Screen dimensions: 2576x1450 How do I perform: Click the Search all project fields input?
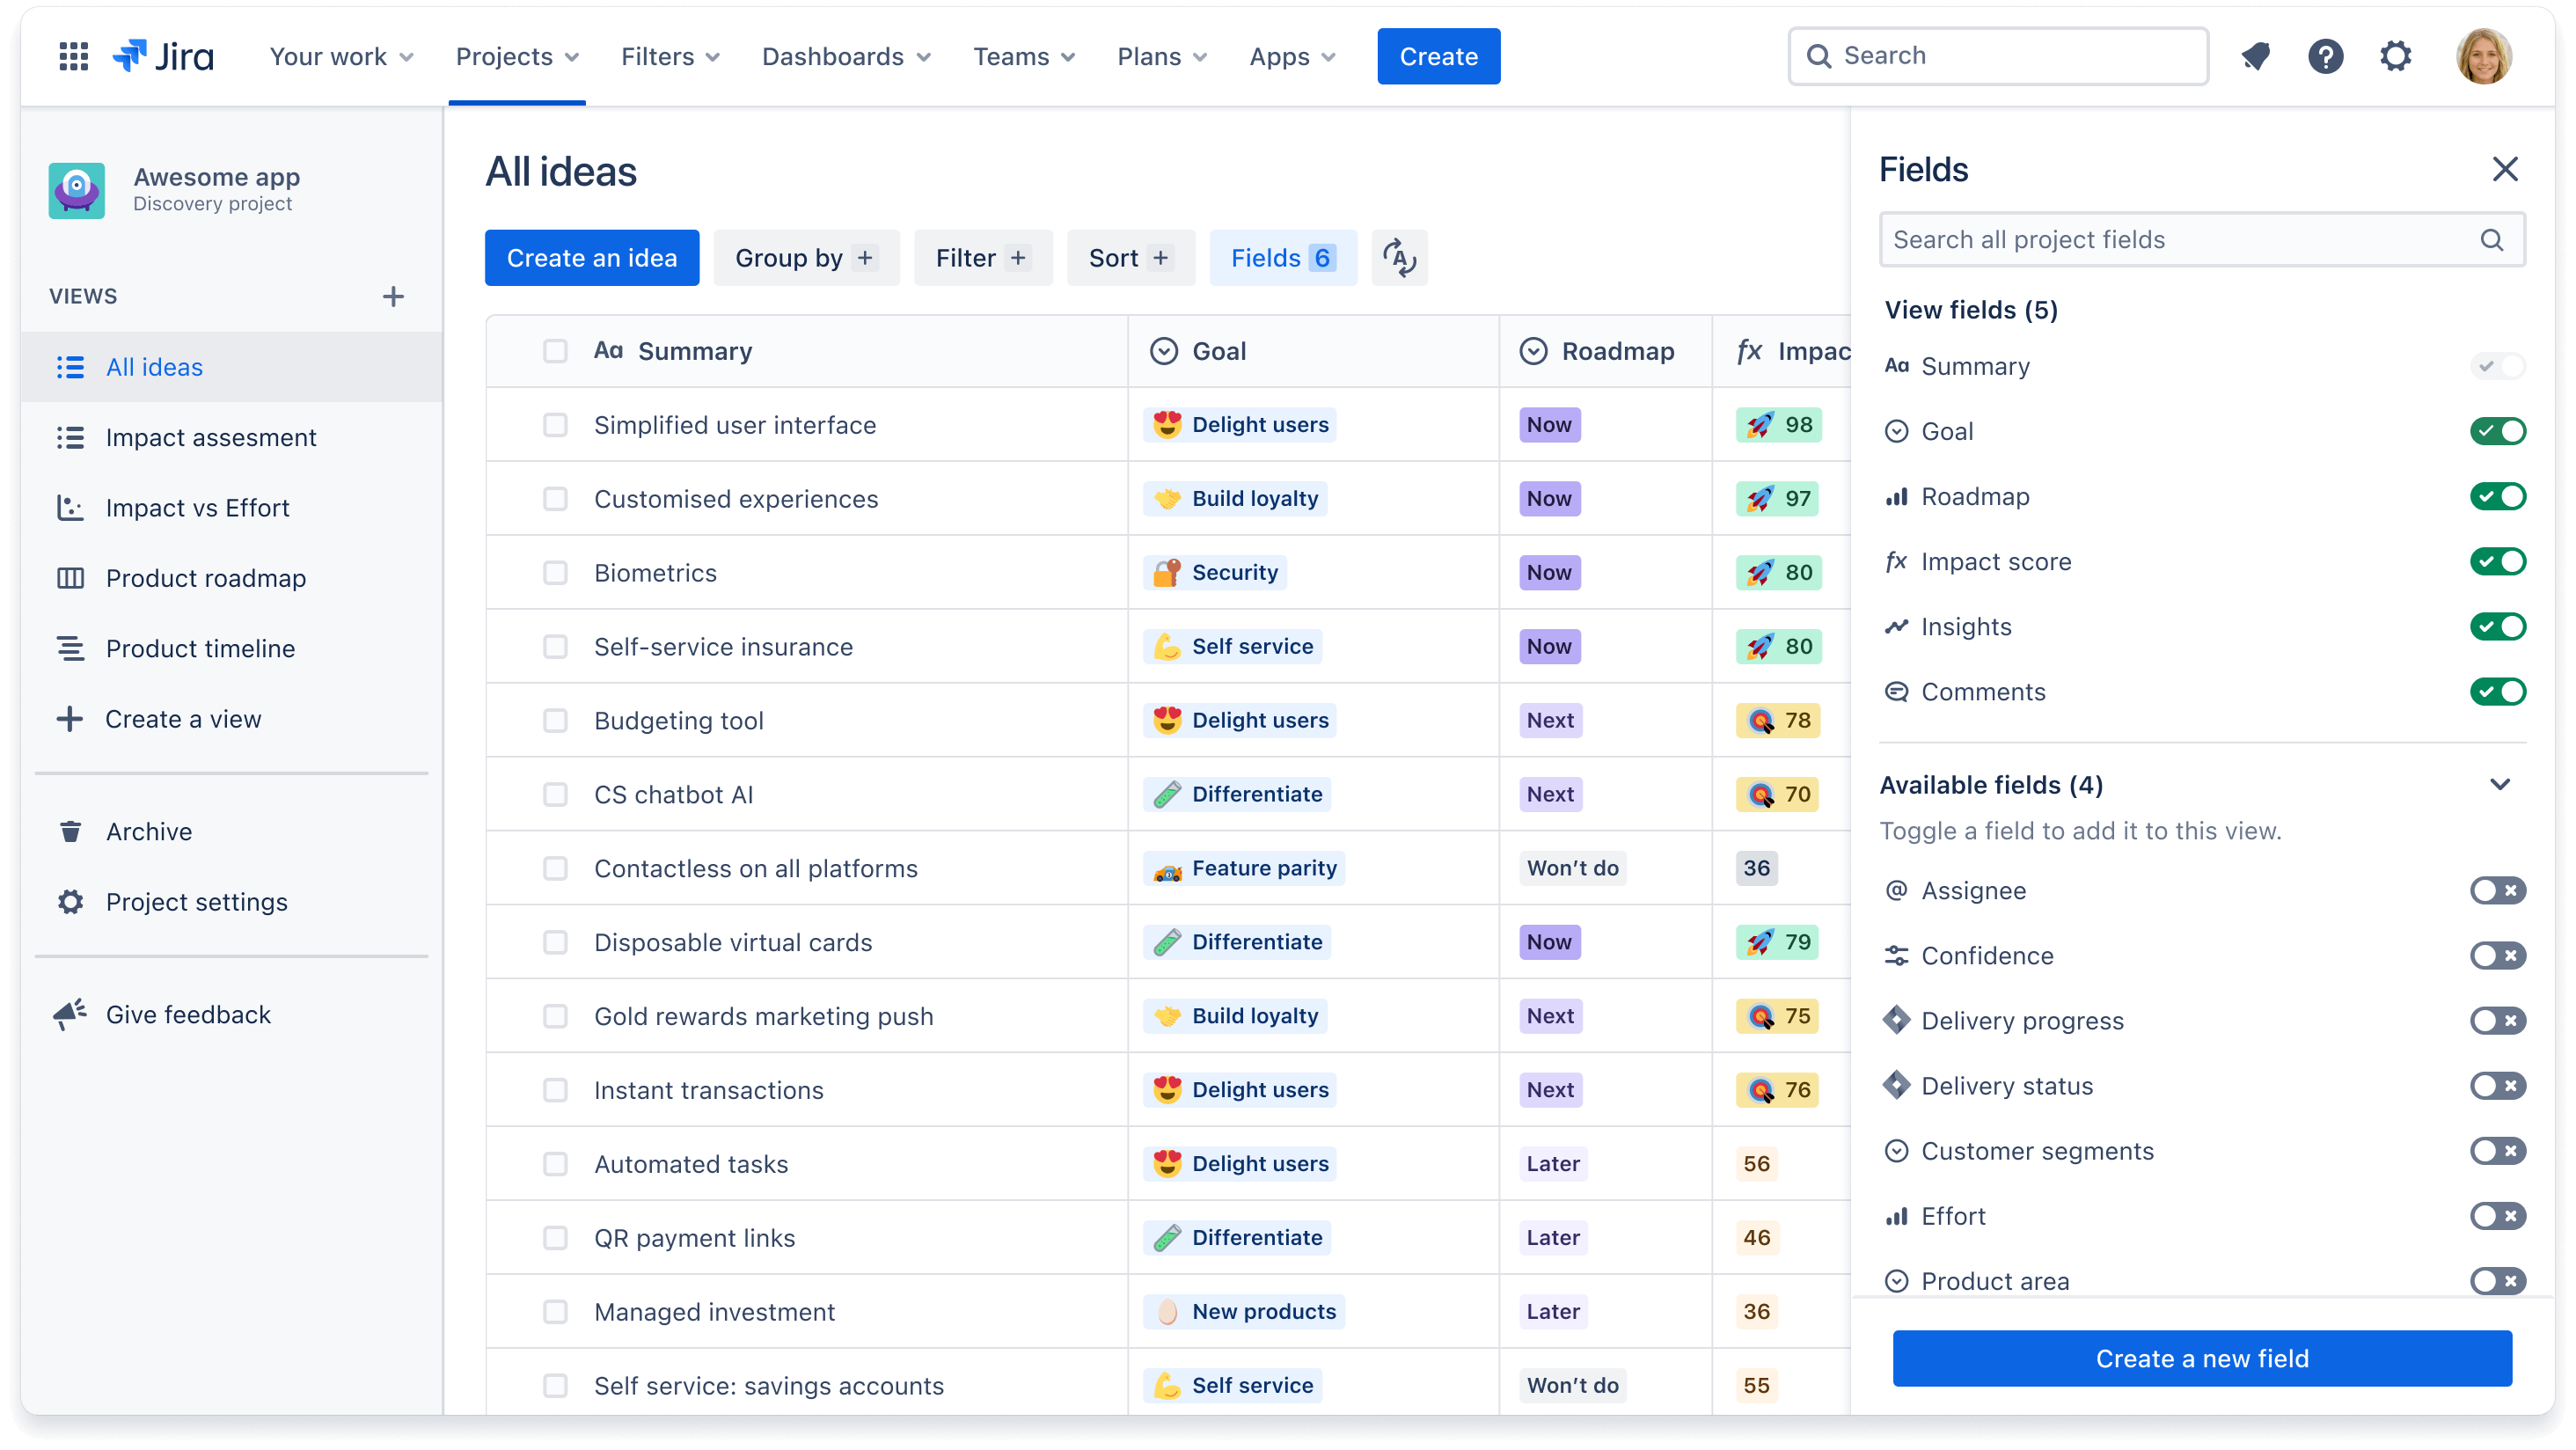(2201, 239)
